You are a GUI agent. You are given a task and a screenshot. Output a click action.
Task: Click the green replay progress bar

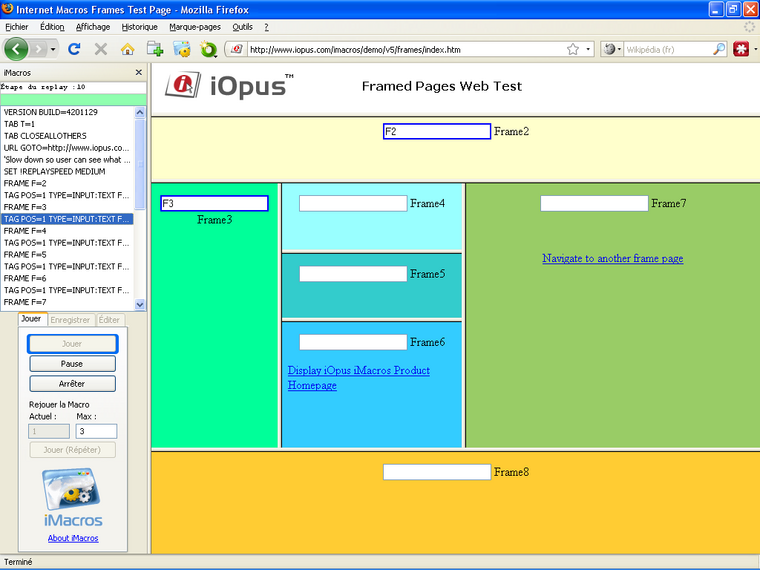[x=73, y=99]
